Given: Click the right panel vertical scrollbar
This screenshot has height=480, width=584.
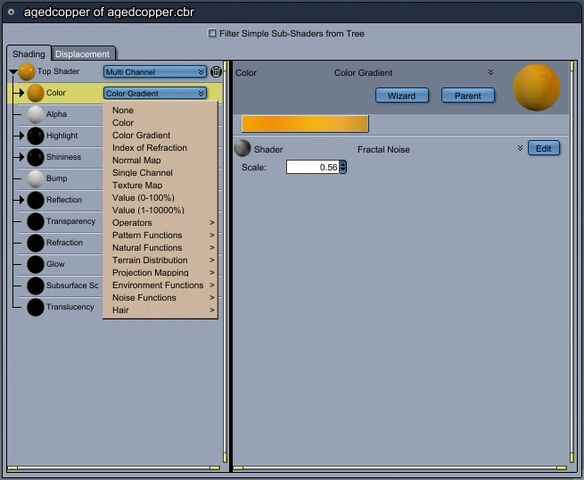Looking at the screenshot, I should coord(572,263).
